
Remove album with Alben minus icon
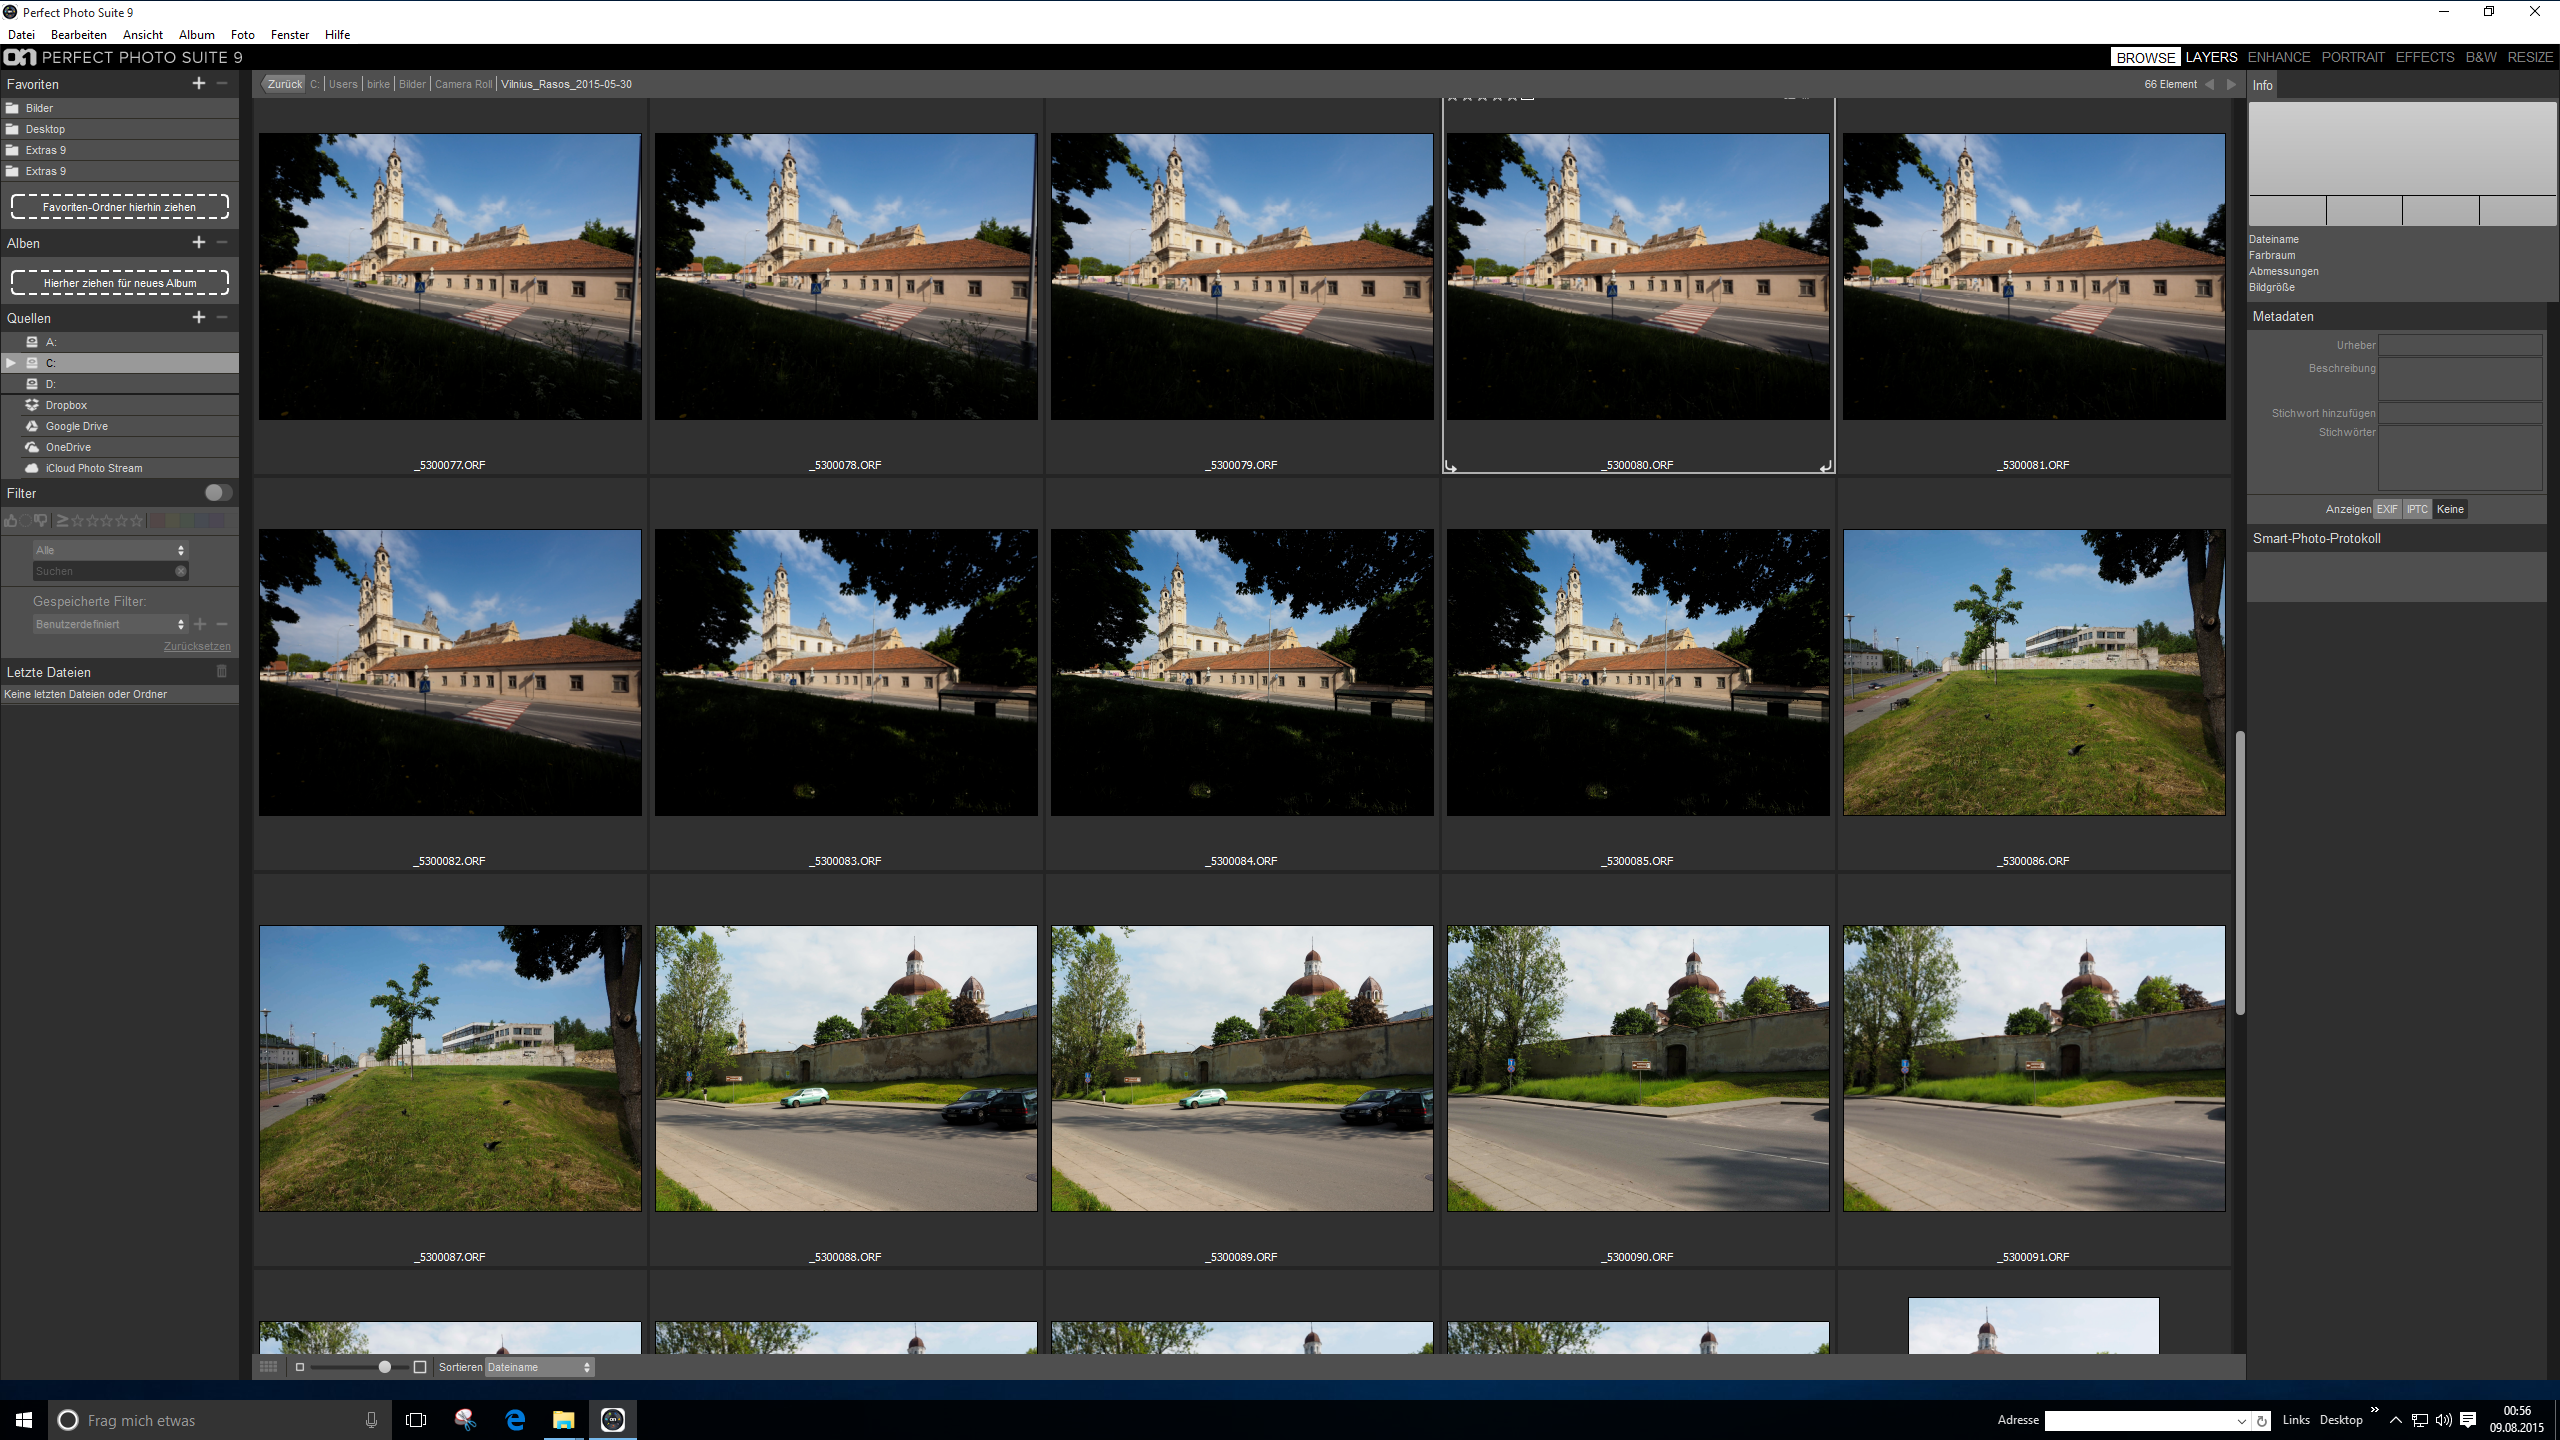pos(222,242)
